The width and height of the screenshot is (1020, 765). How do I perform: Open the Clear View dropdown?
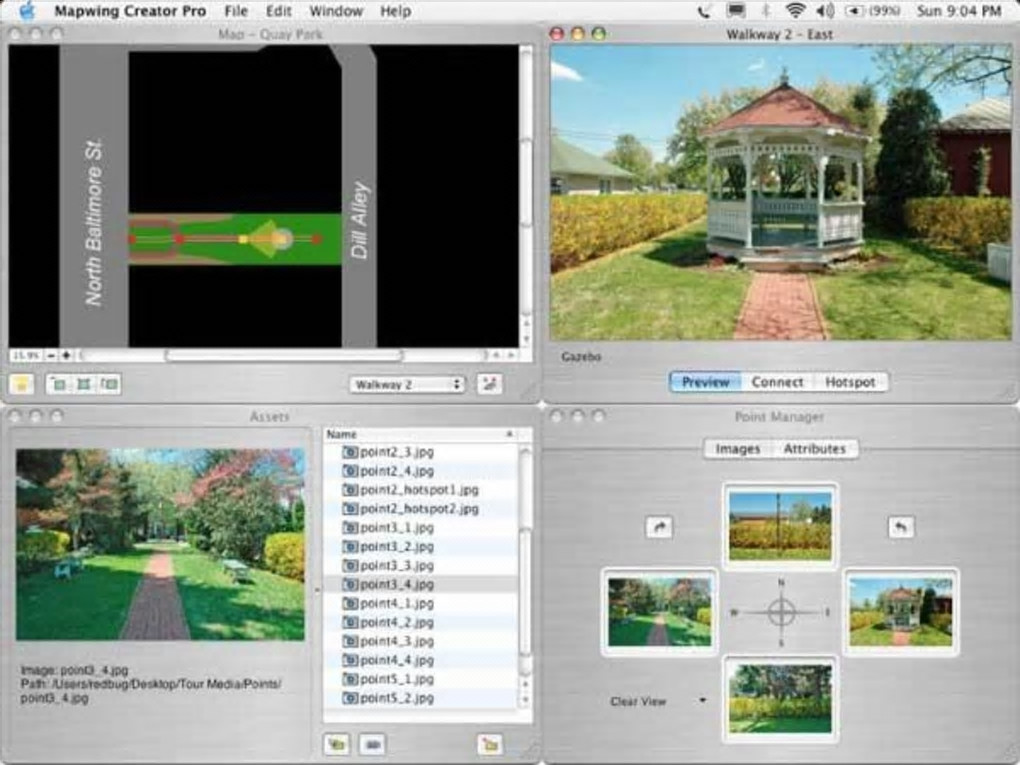(x=658, y=701)
